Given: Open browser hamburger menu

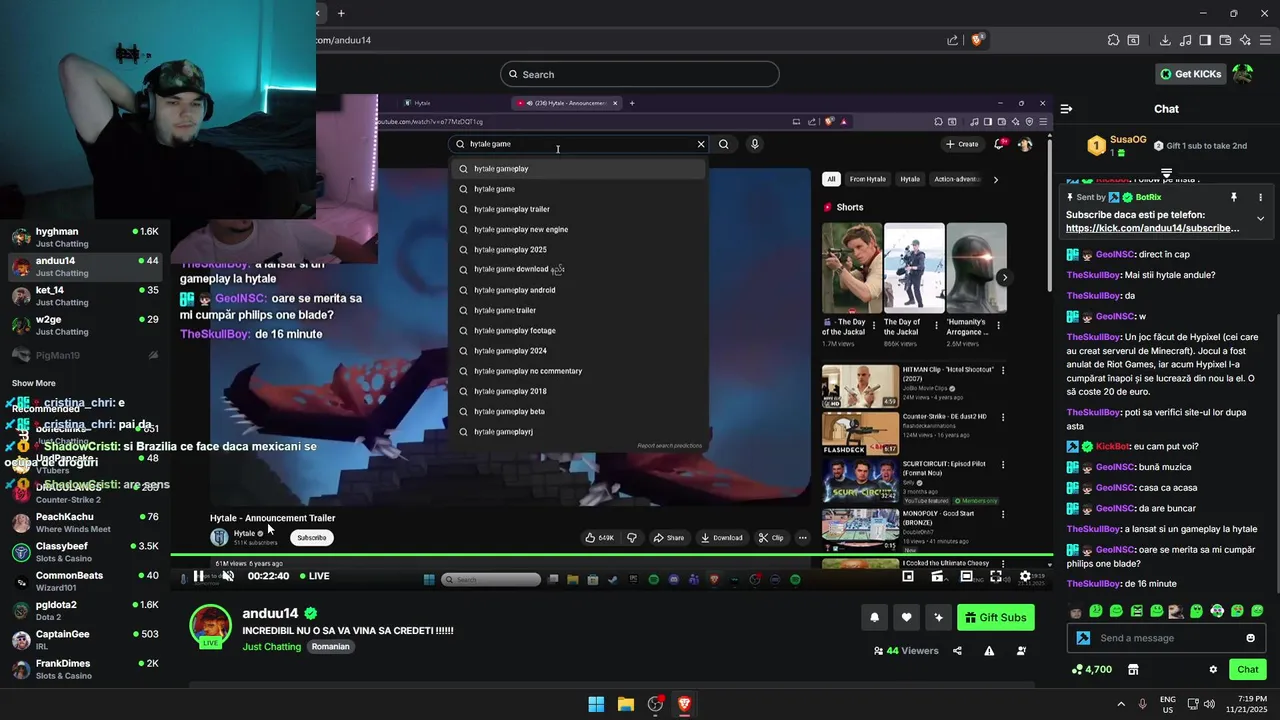Looking at the screenshot, I should [x=1265, y=40].
